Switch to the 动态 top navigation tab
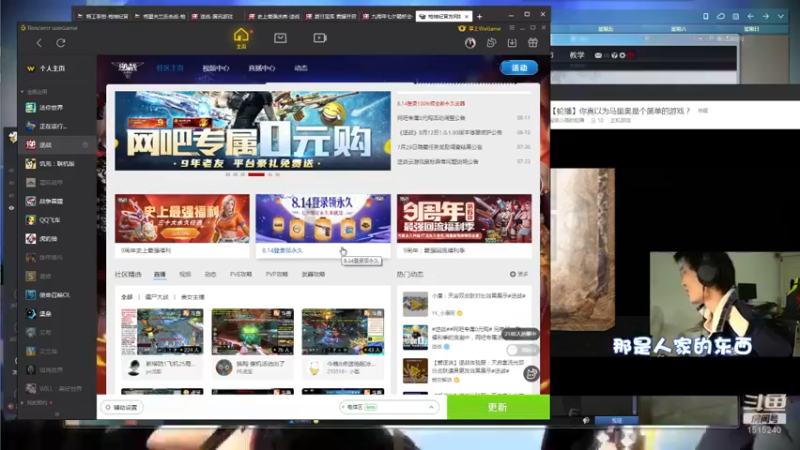Image resolution: width=800 pixels, height=450 pixels. (x=301, y=68)
